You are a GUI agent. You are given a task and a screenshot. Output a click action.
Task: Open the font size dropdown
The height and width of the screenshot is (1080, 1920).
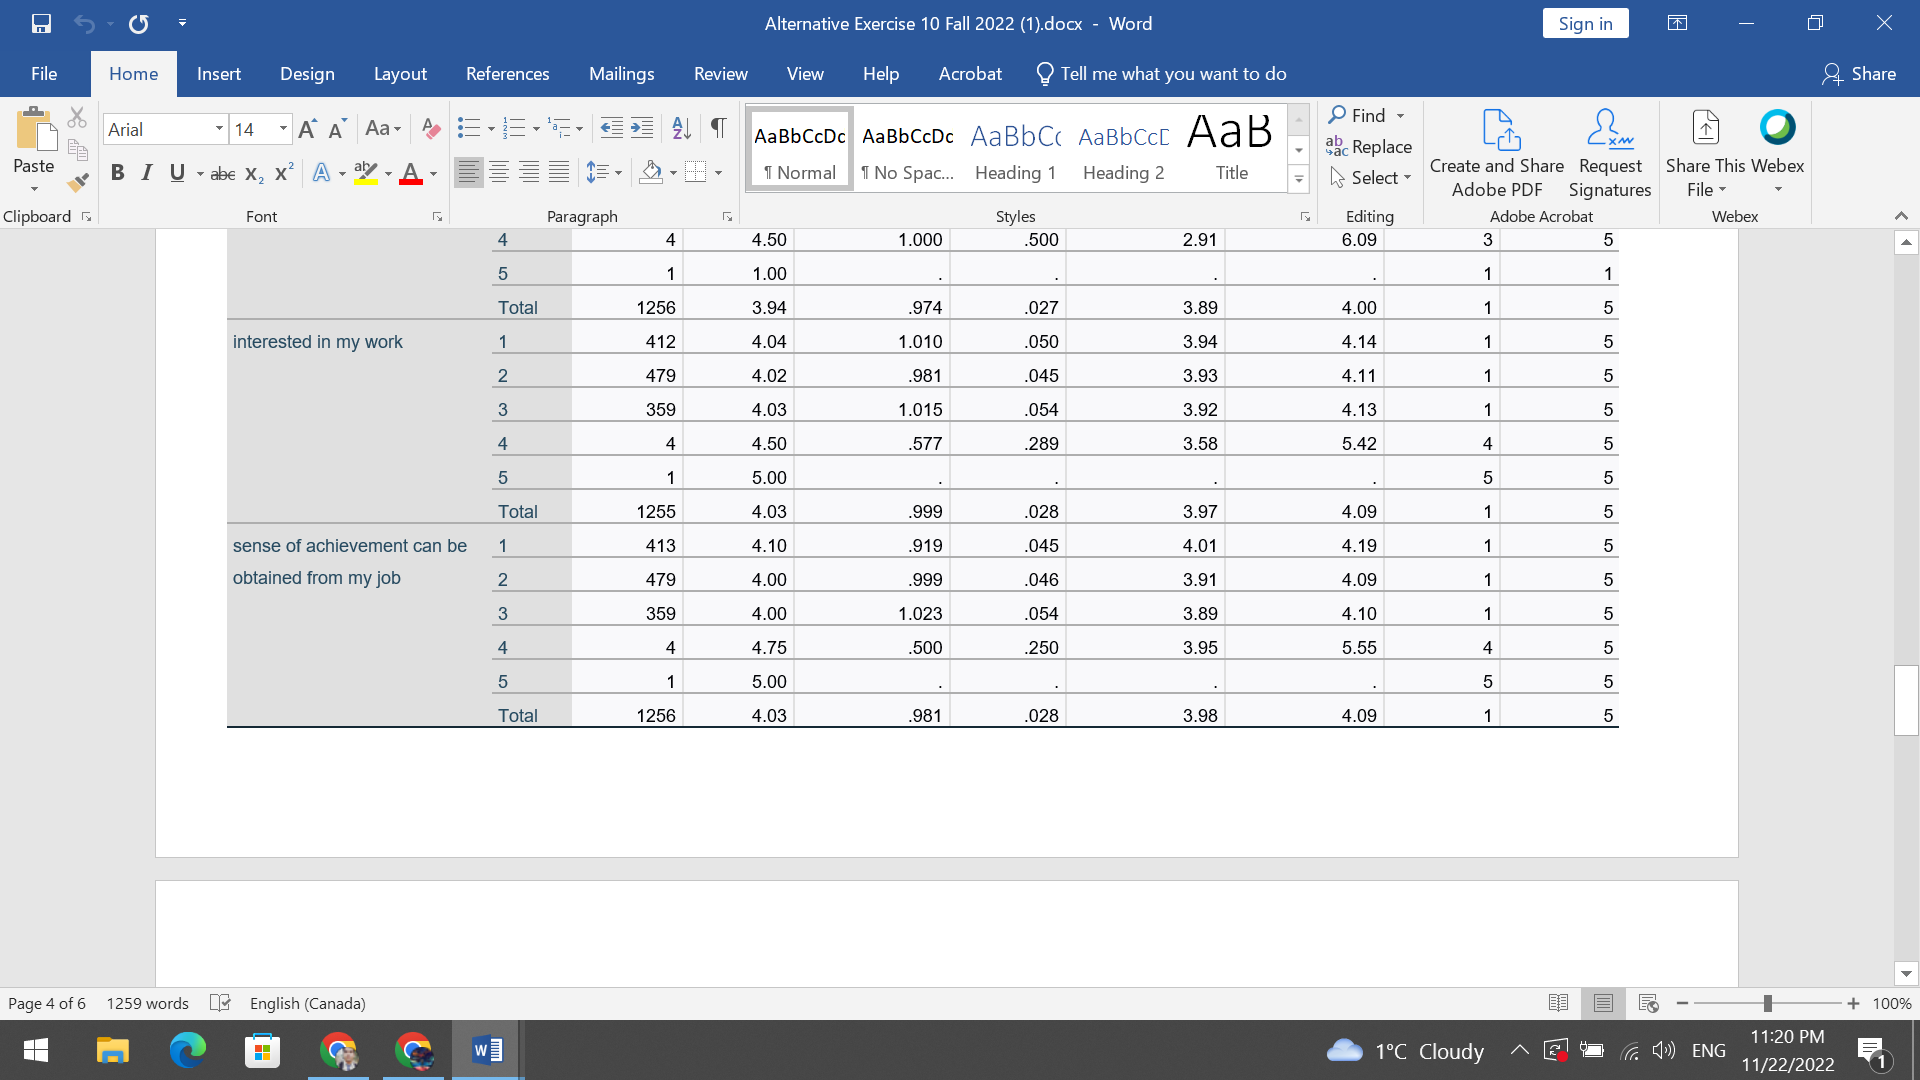(283, 129)
